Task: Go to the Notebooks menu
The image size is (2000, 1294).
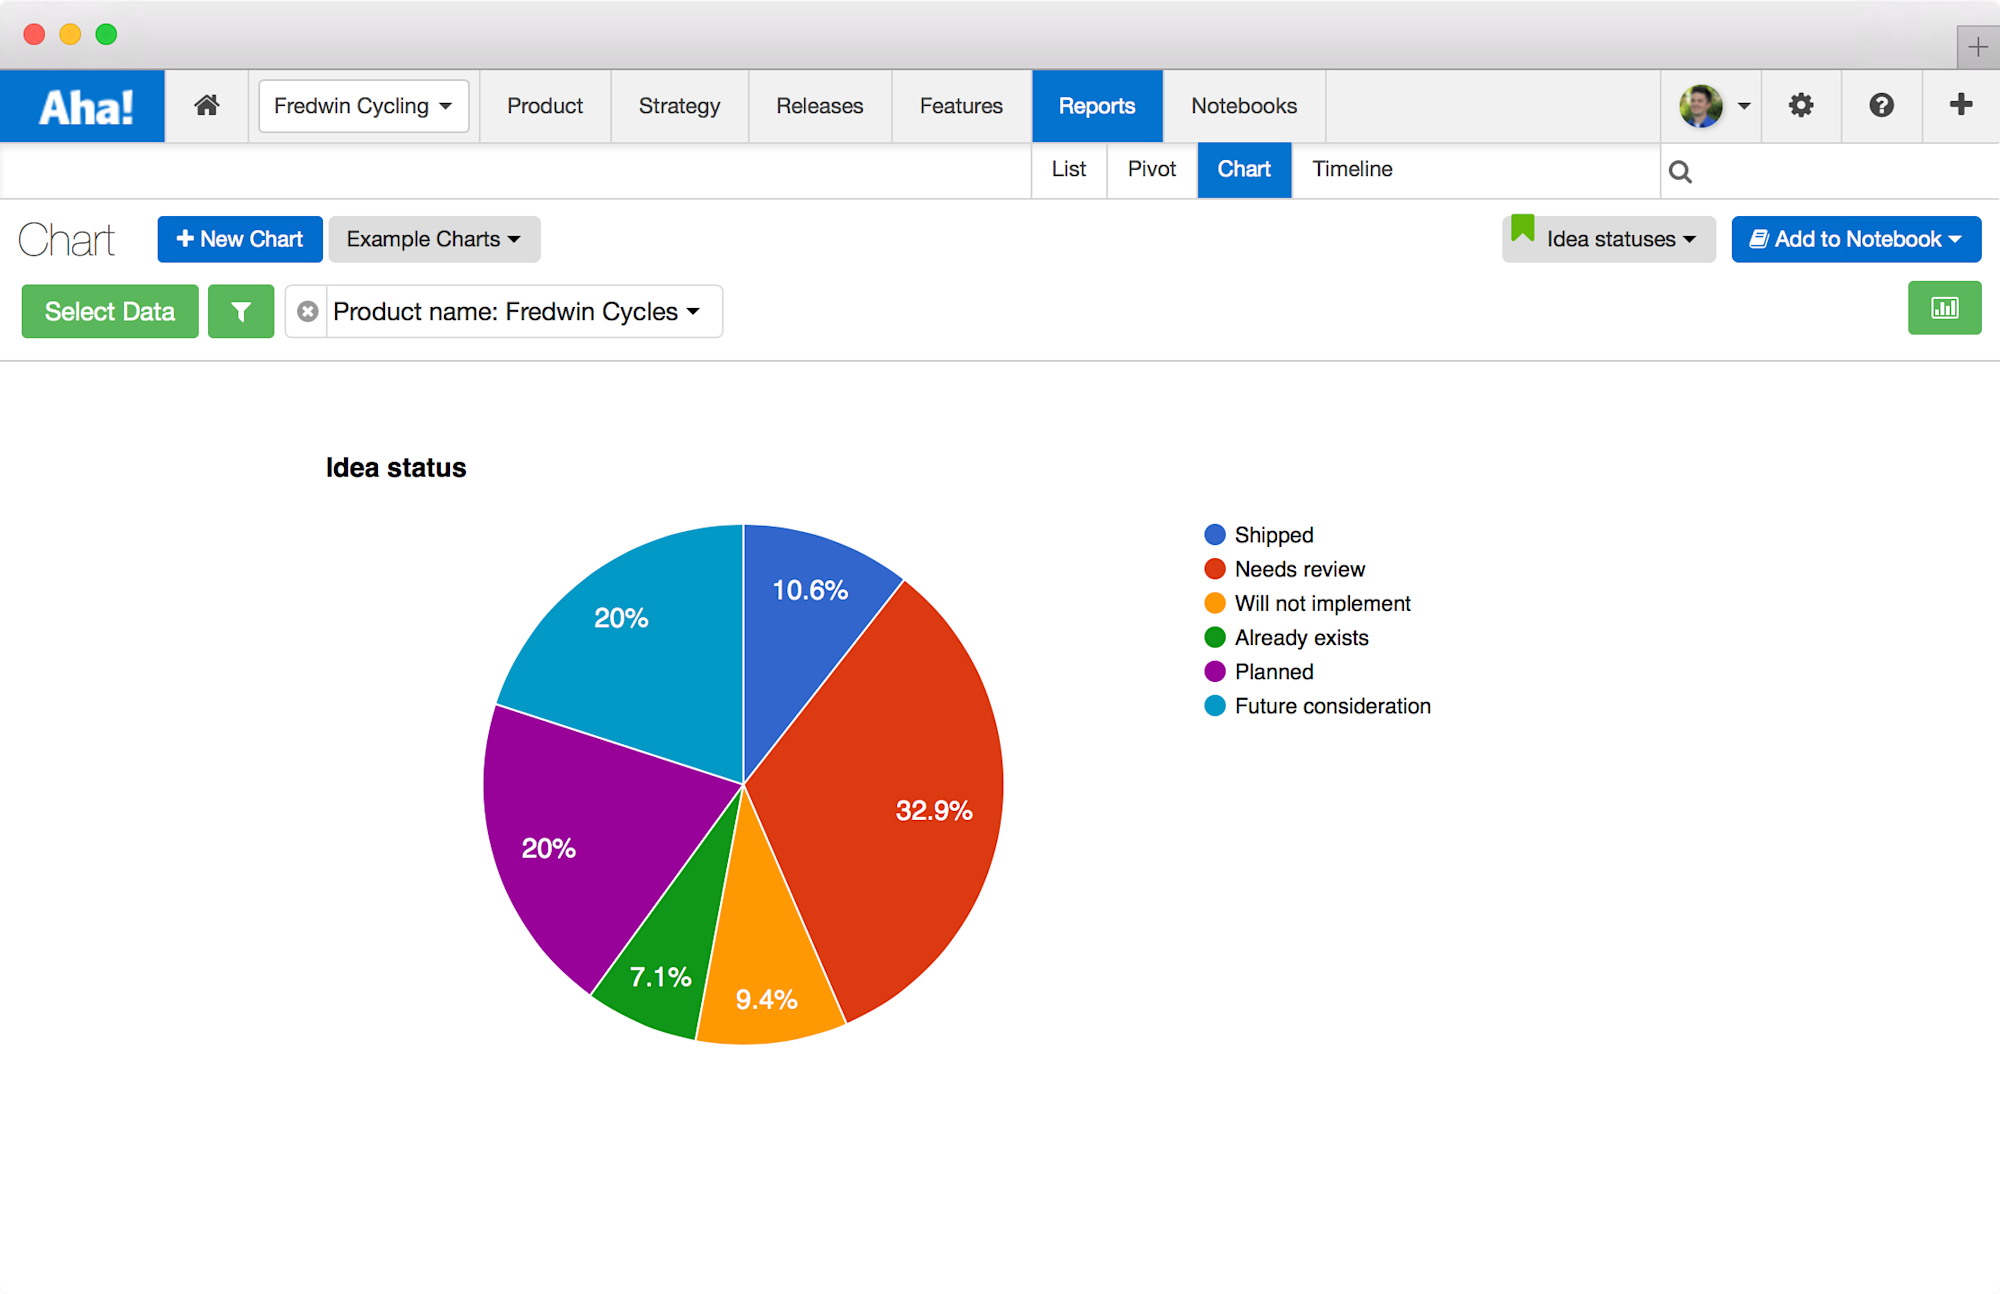Action: point(1243,106)
